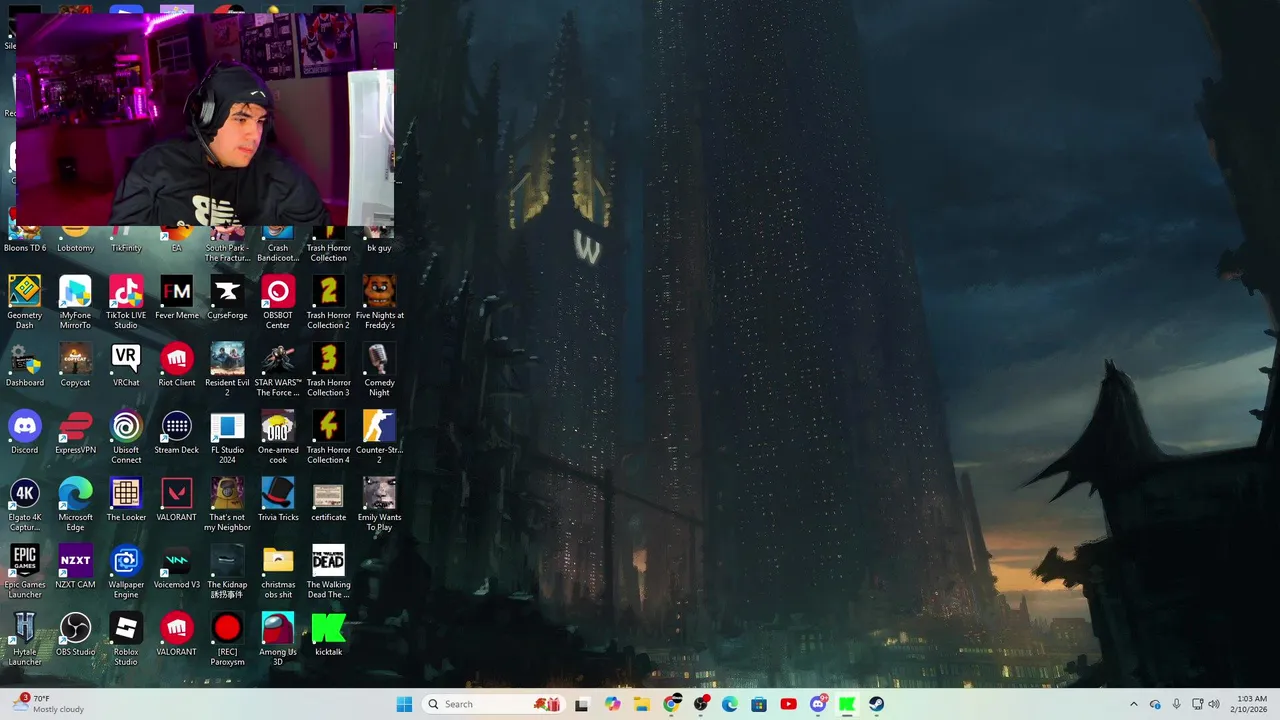Open the weather widget showing 70°F
This screenshot has height=720, width=1280.
click(47, 704)
